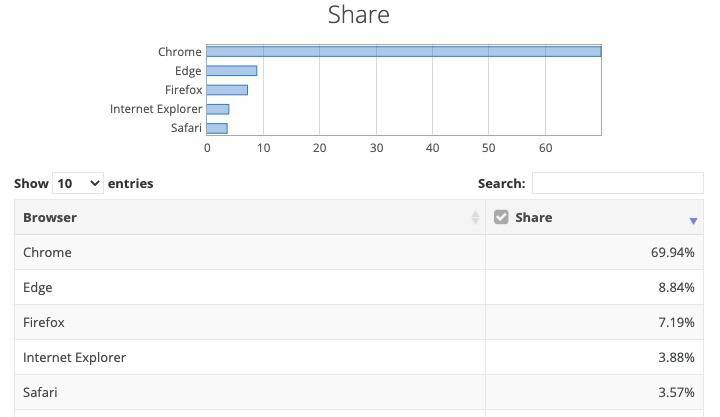Select the Safari cell in the table
The width and height of the screenshot is (720, 417).
(x=41, y=393)
